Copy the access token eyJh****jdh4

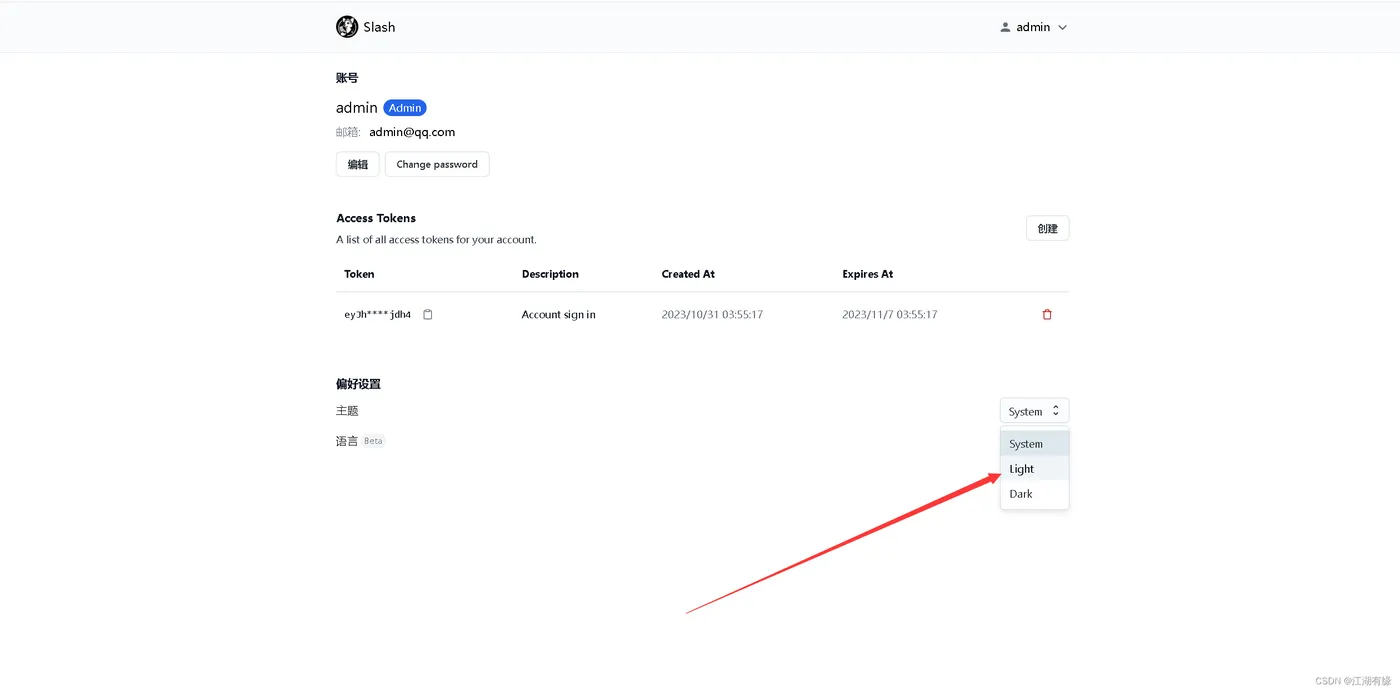click(x=428, y=314)
